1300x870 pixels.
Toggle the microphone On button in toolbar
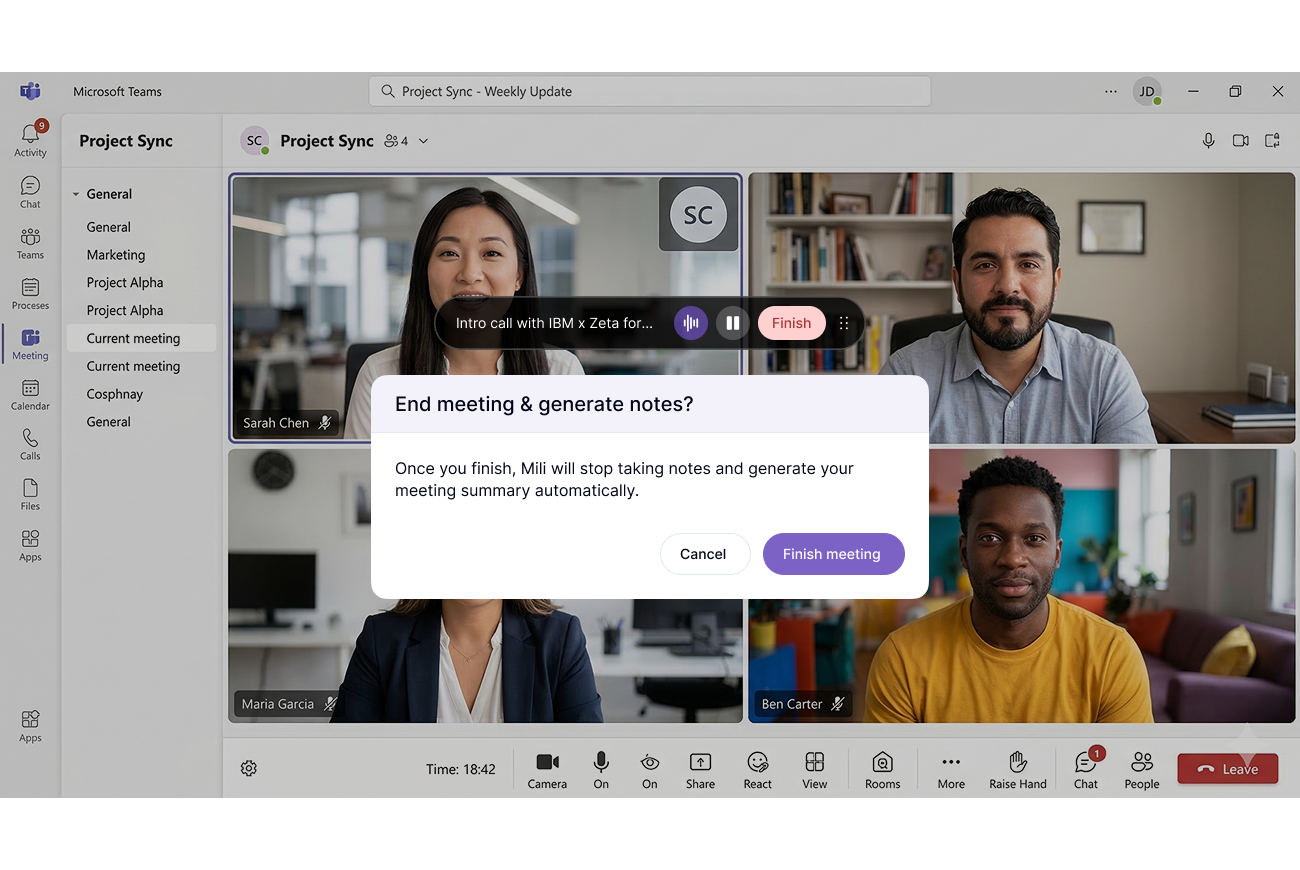[x=601, y=770]
